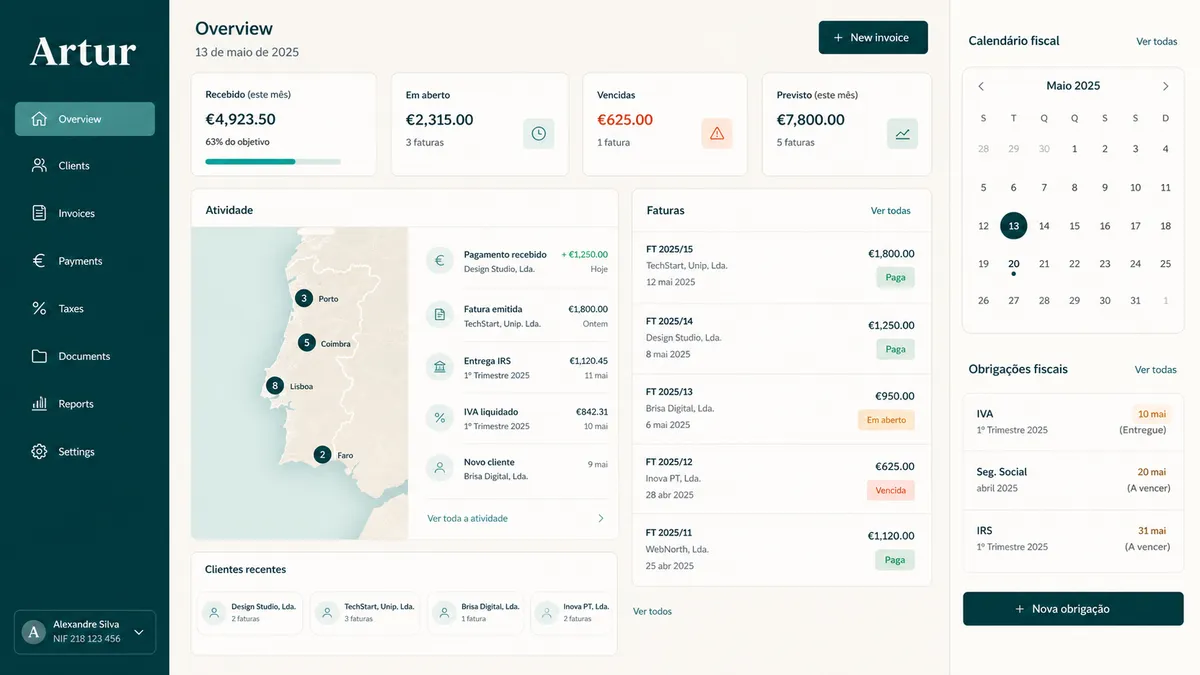Viewport: 1200px width, 675px height.
Task: Click the Recebido objective progress bar
Action: click(273, 161)
